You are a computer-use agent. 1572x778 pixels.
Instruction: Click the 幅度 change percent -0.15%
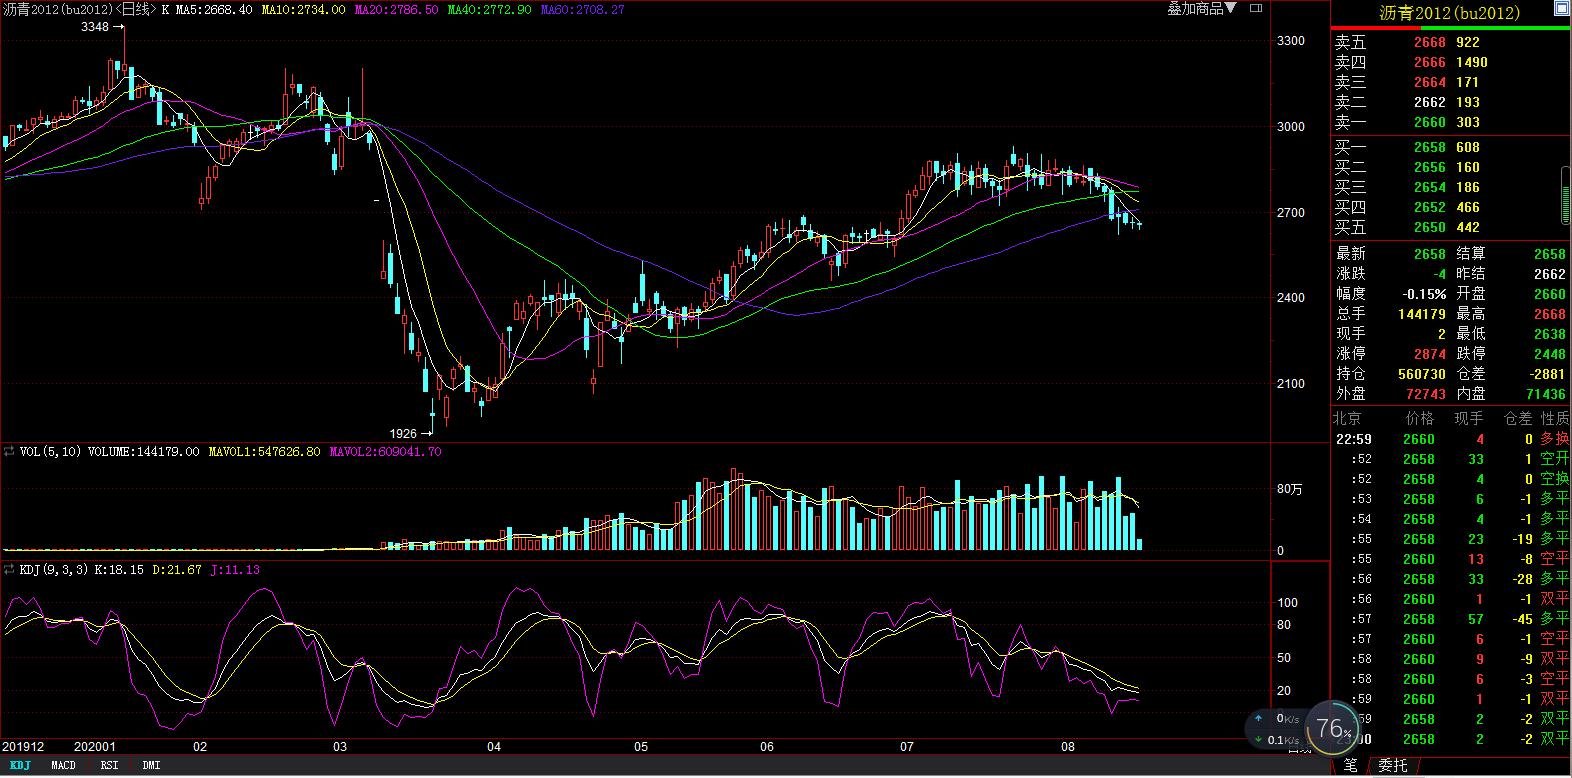(1425, 294)
